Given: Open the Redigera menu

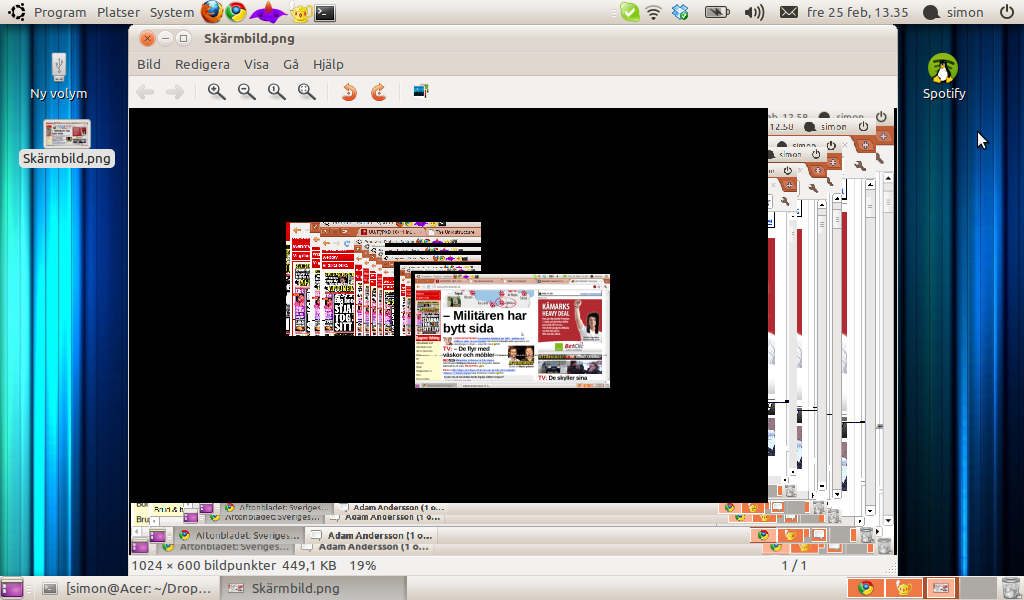Looking at the screenshot, I should 202,64.
